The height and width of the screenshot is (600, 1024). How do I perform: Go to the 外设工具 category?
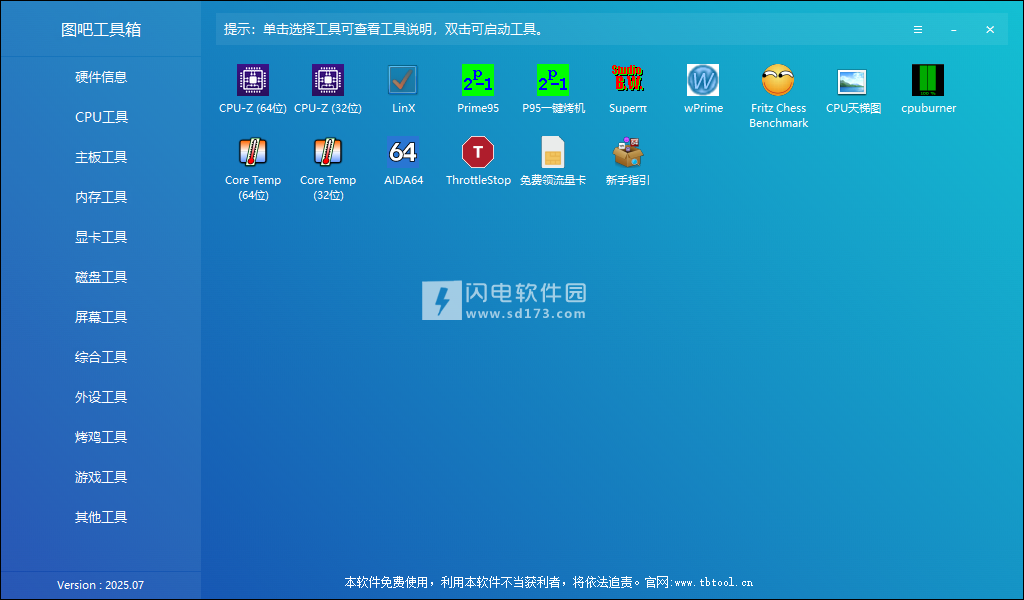click(101, 397)
